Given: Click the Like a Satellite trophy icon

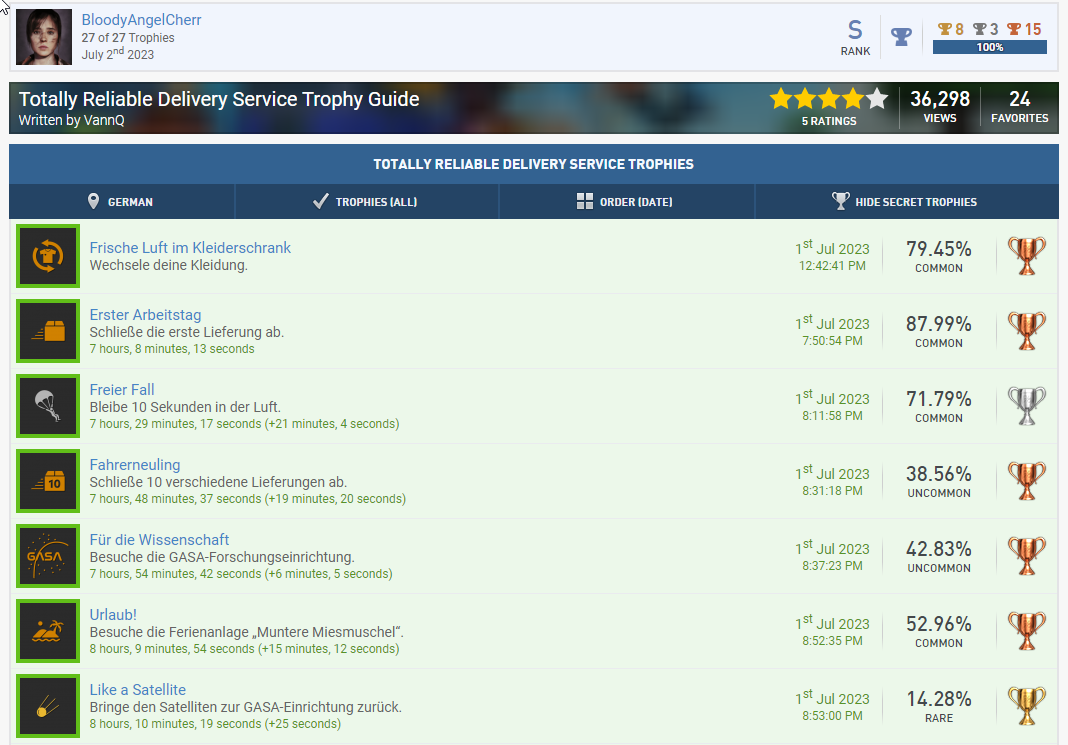Looking at the screenshot, I should (x=47, y=706).
